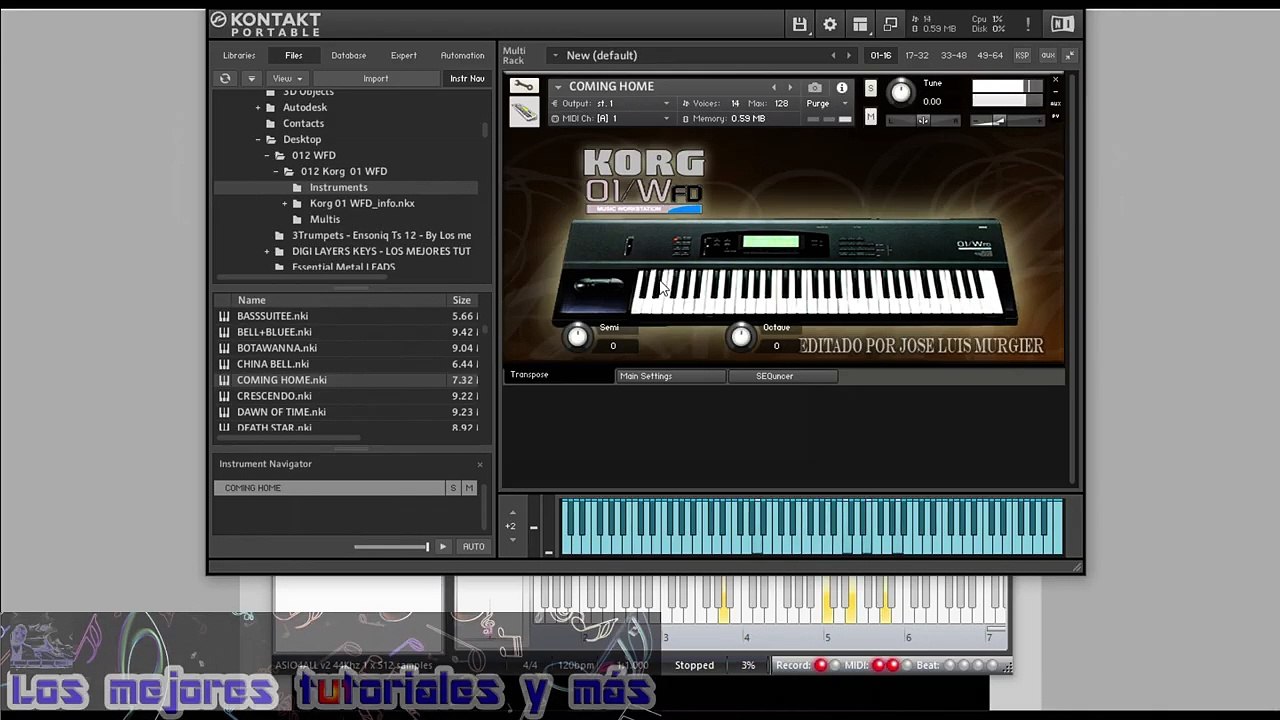Click the Octave knob
The image size is (1280, 720).
(741, 337)
